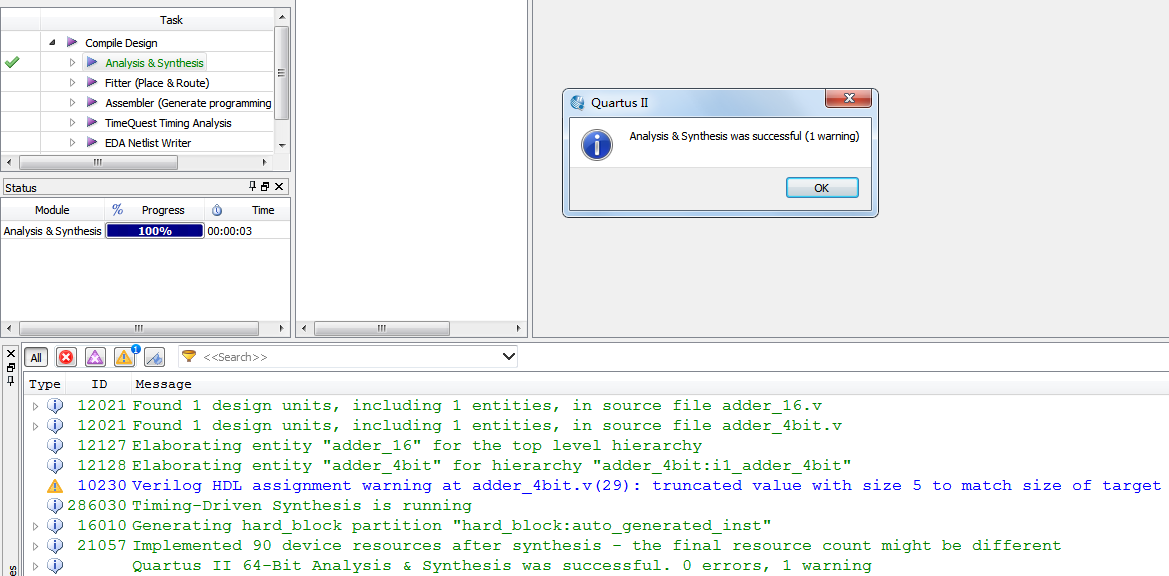1169x576 pixels.
Task: Close the Status panel
Action: click(279, 186)
